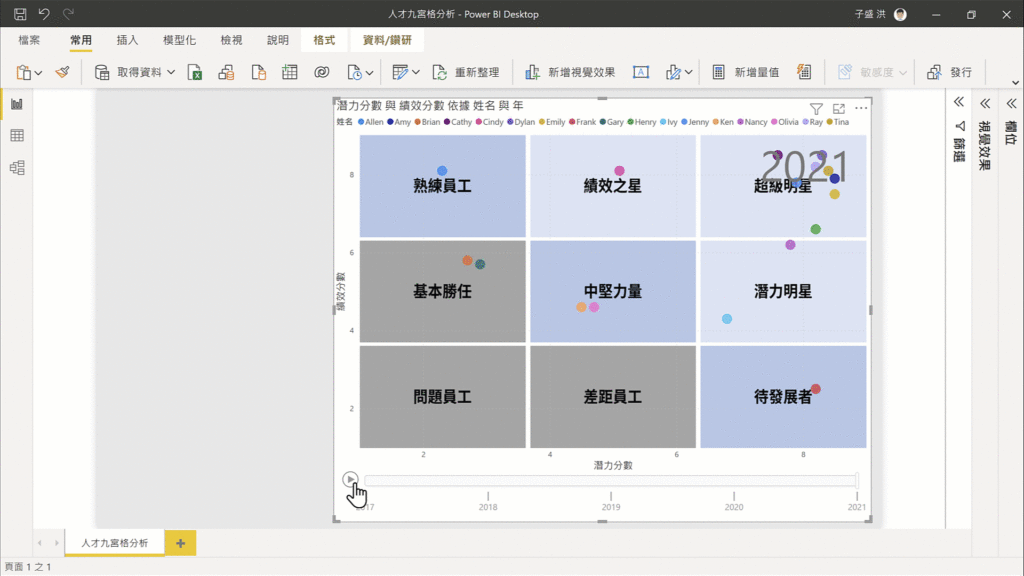The width and height of the screenshot is (1024, 576).
Task: Click the 2019 timeline marker
Action: tap(611, 502)
